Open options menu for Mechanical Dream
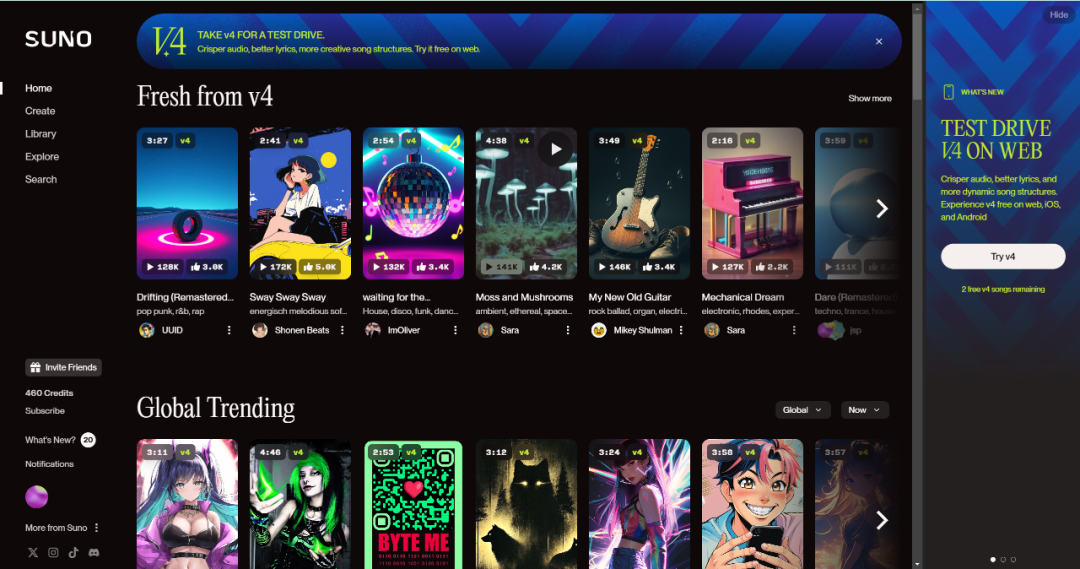 (x=794, y=330)
